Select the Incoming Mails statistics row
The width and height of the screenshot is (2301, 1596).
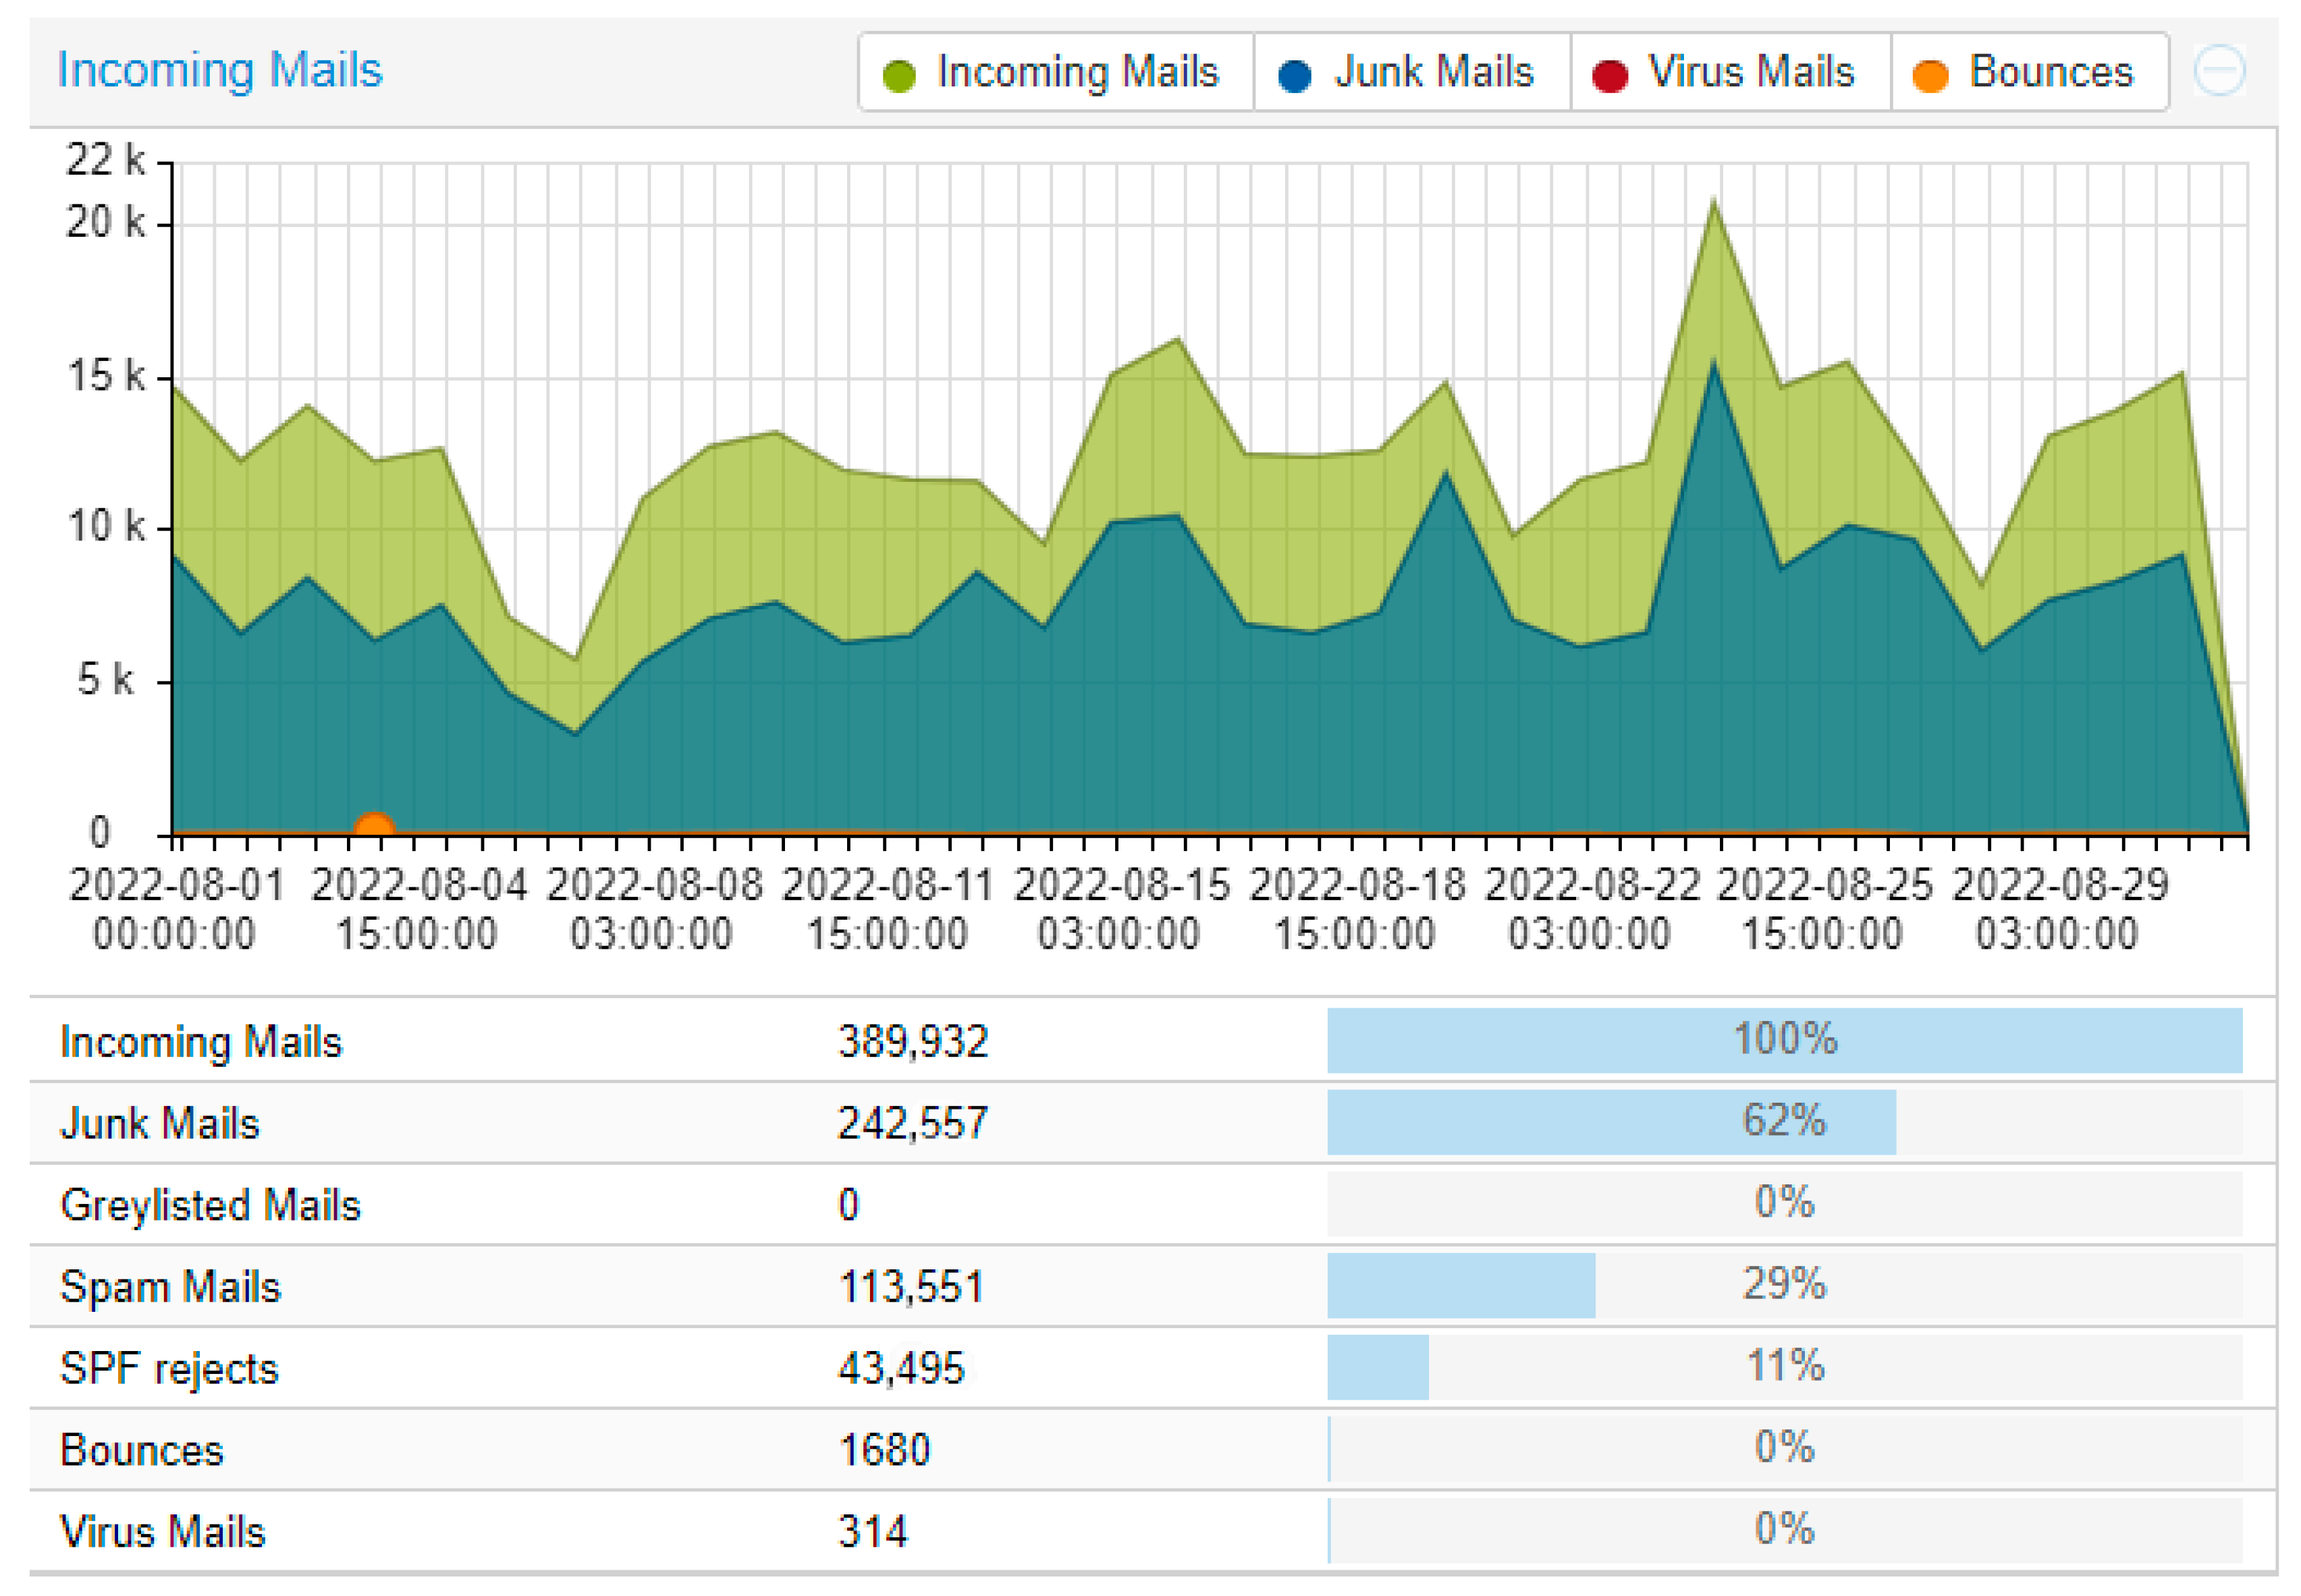[x=200, y=1041]
